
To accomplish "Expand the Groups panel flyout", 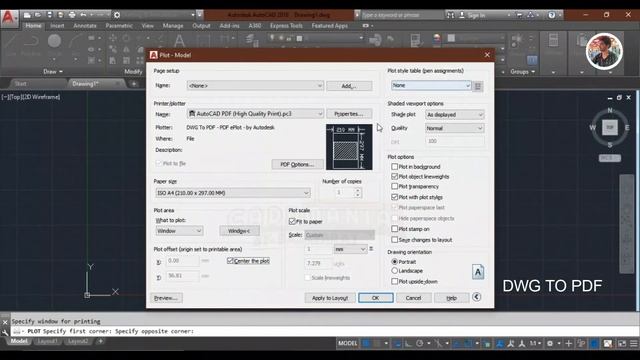I will coord(522,71).
